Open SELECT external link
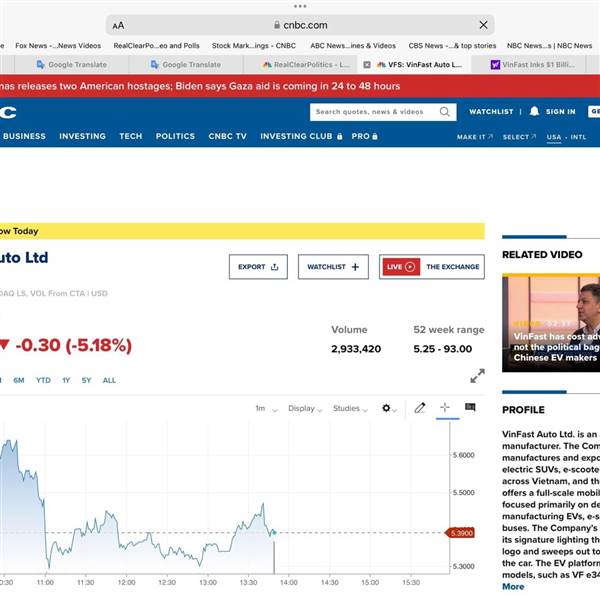The image size is (600, 600). 519,137
